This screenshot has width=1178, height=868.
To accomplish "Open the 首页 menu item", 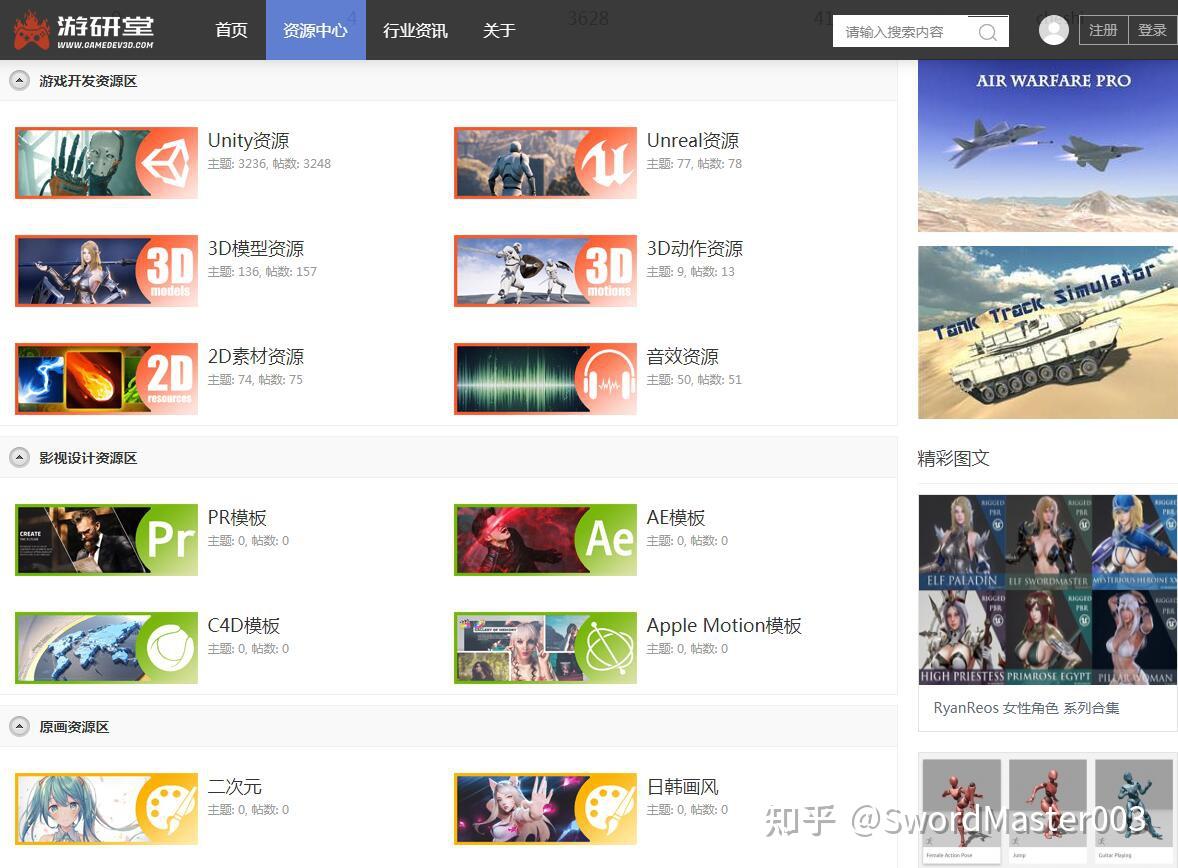I will tap(230, 30).
